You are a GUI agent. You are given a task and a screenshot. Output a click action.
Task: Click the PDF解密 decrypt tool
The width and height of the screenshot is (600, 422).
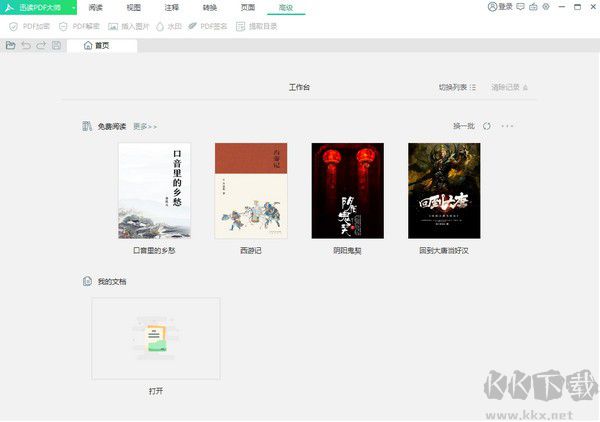coord(81,26)
